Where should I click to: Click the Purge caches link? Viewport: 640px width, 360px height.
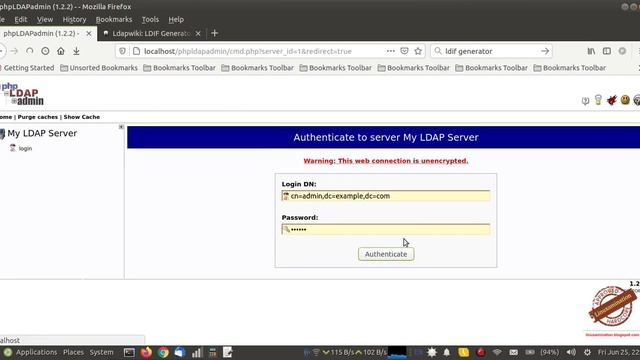[x=38, y=117]
